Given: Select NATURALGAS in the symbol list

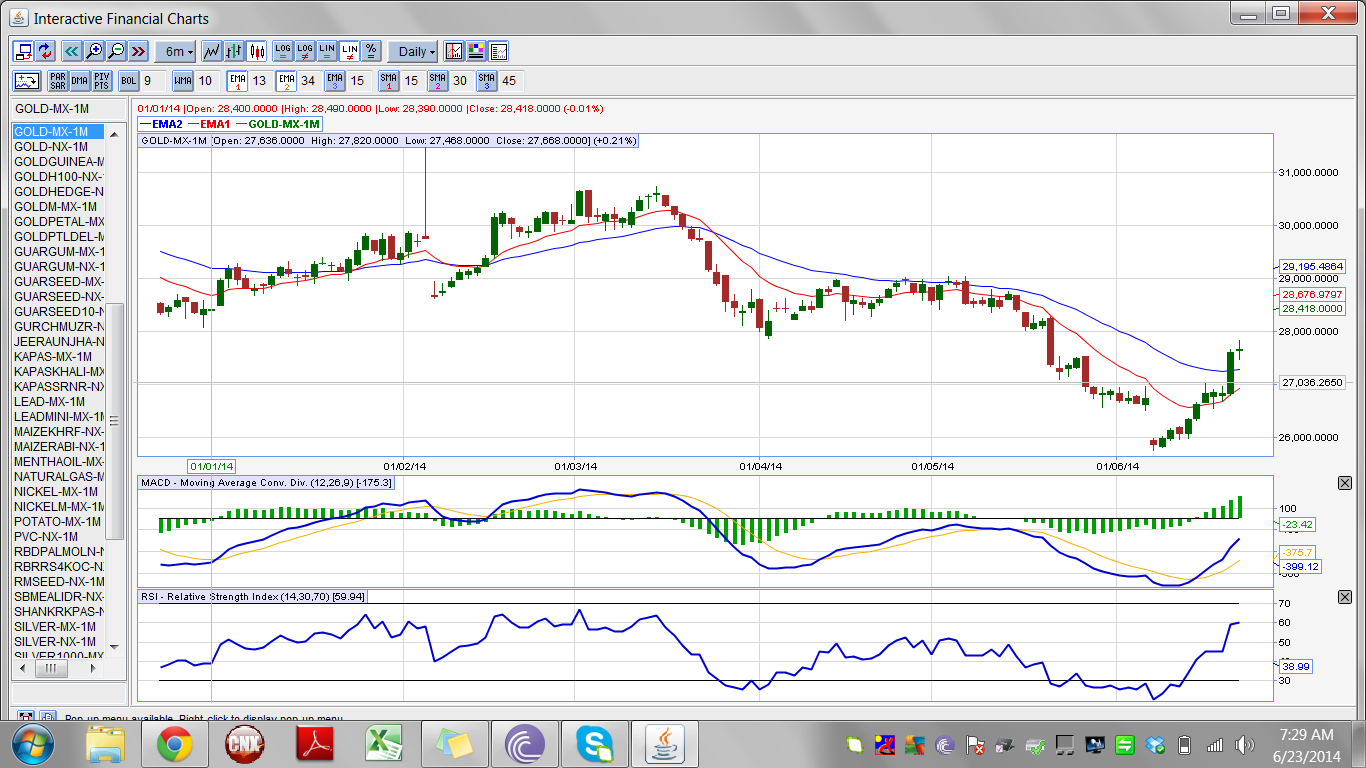Looking at the screenshot, I should pos(58,477).
